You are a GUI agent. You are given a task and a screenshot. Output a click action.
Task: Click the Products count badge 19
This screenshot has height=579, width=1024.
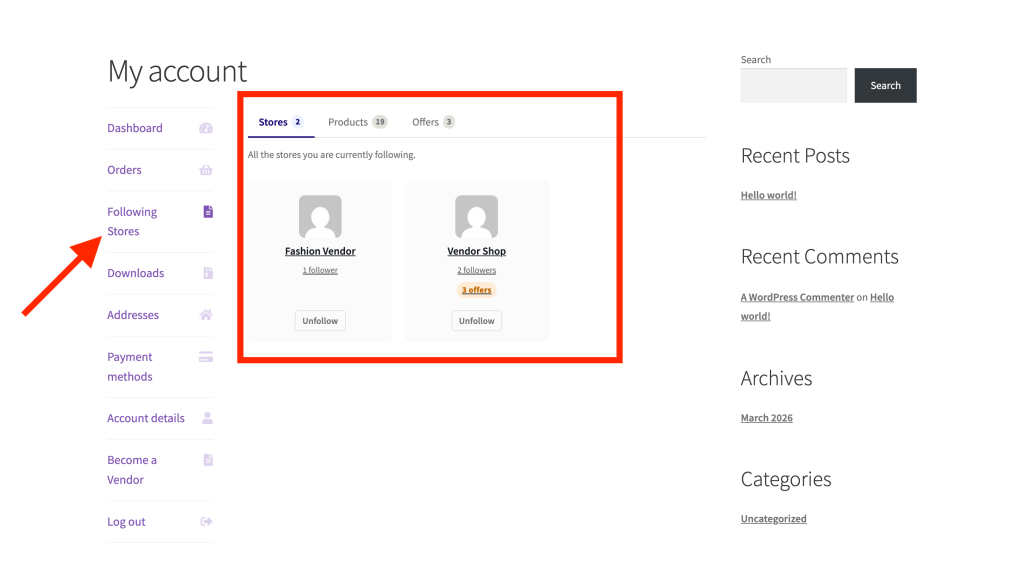point(380,122)
